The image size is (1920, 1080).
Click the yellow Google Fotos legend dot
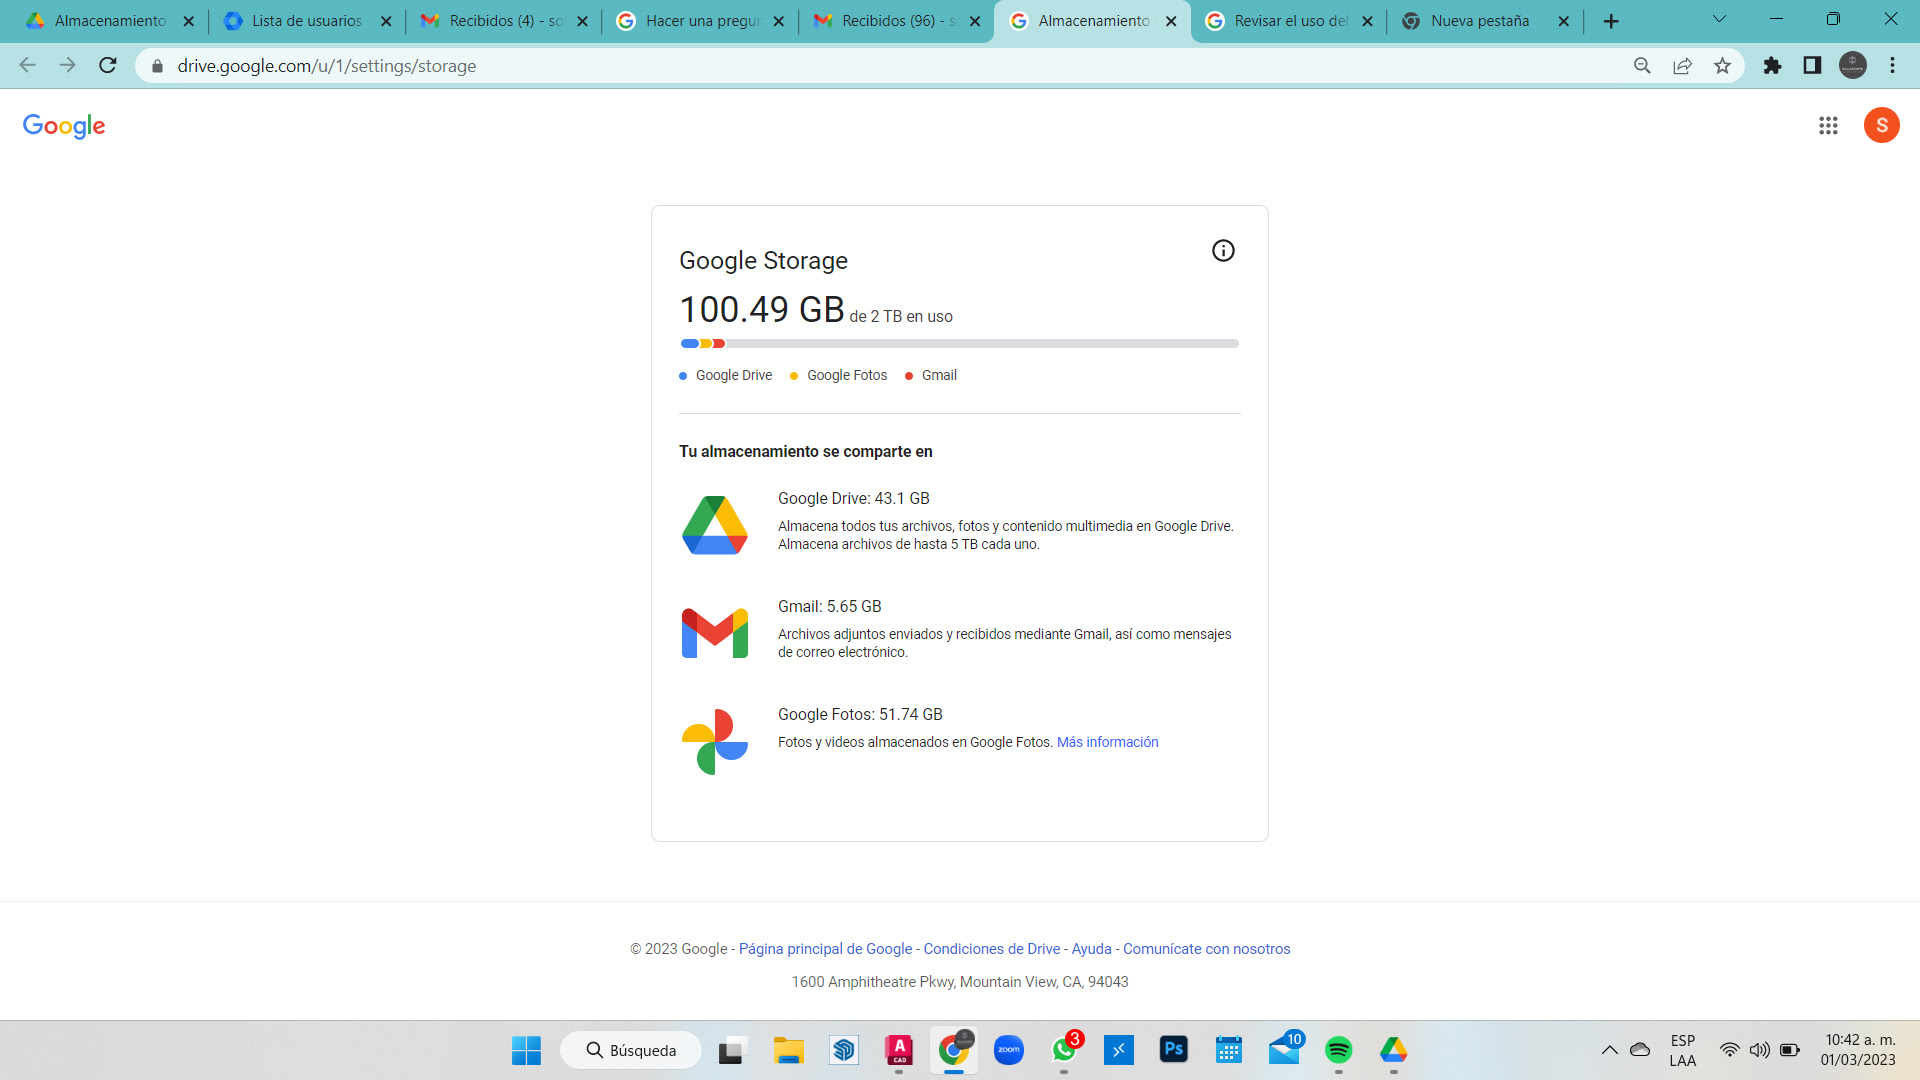point(794,376)
